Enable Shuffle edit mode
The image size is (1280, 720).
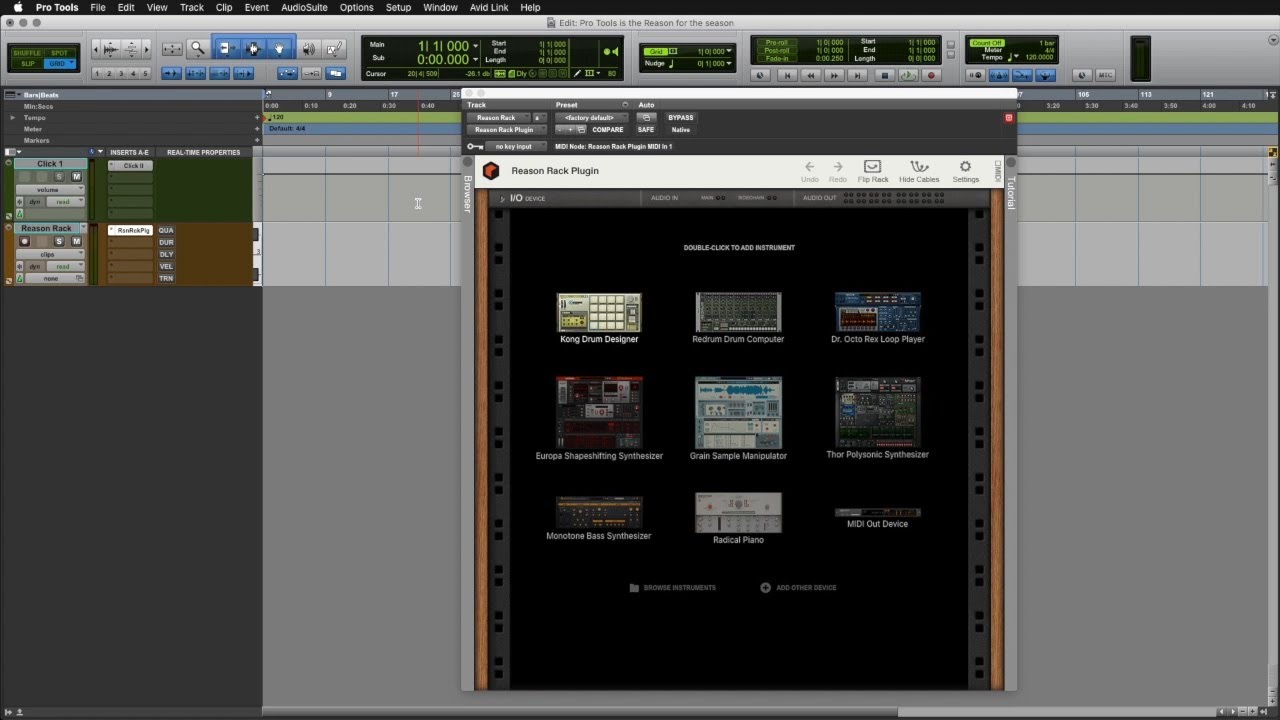coord(27,53)
